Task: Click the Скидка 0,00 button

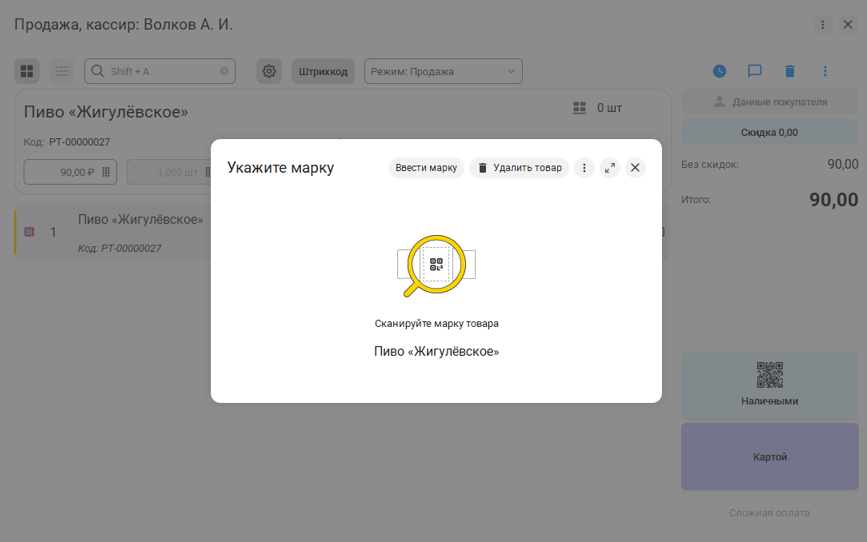Action: [x=769, y=132]
